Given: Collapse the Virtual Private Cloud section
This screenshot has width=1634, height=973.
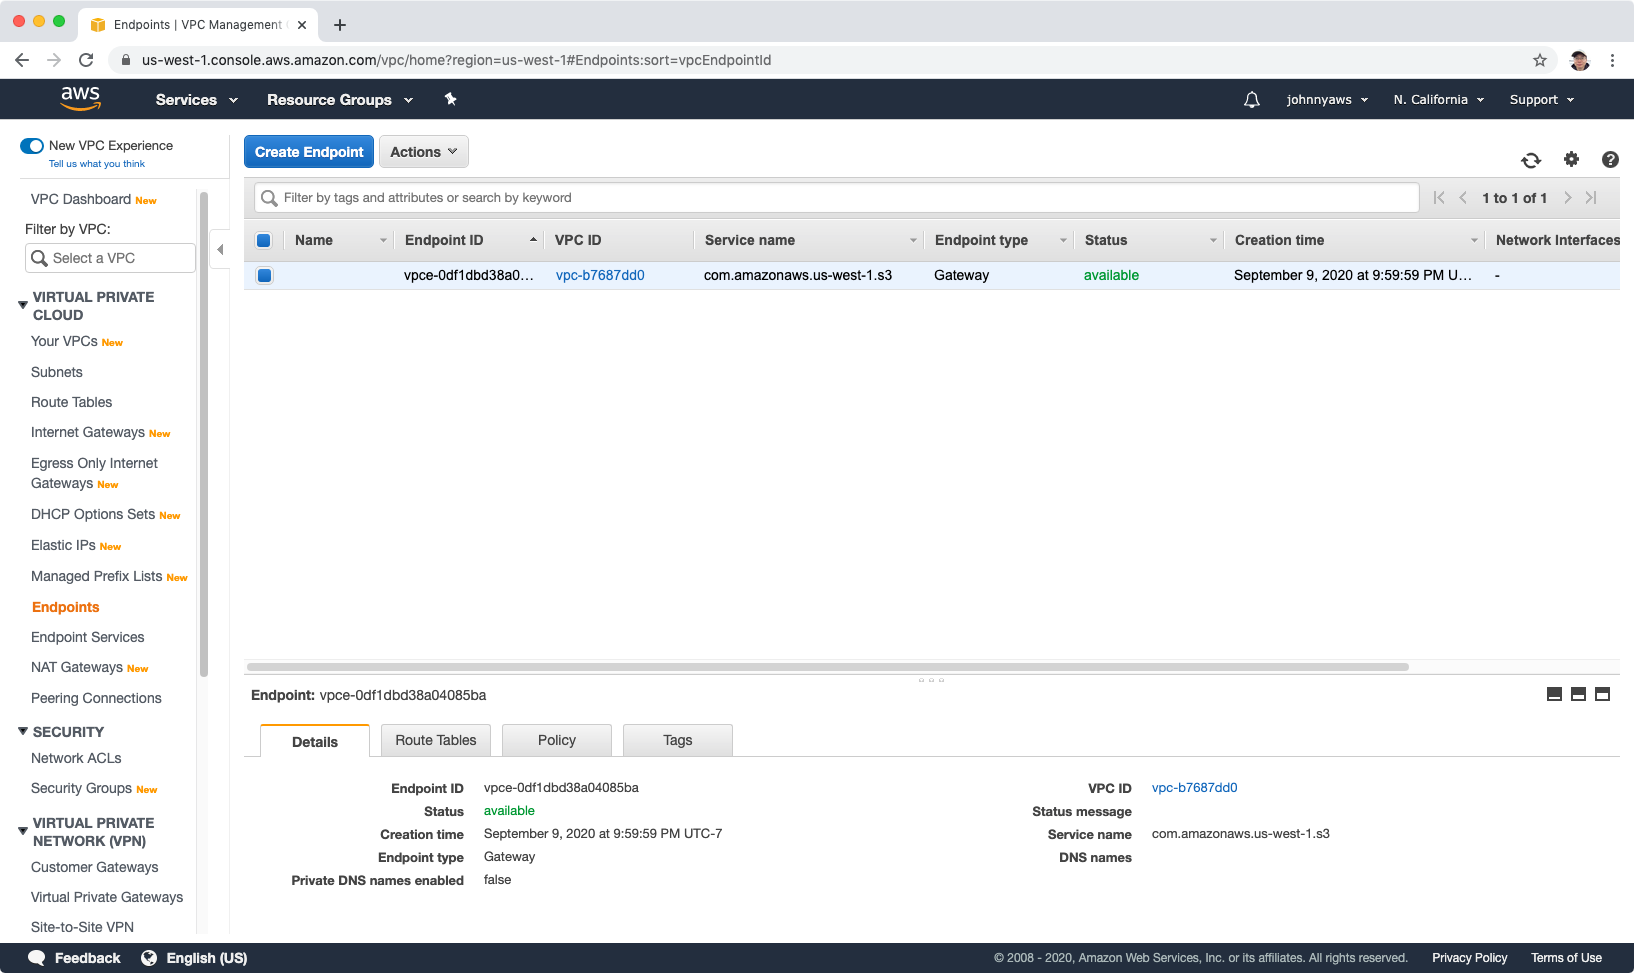Looking at the screenshot, I should [x=23, y=304].
